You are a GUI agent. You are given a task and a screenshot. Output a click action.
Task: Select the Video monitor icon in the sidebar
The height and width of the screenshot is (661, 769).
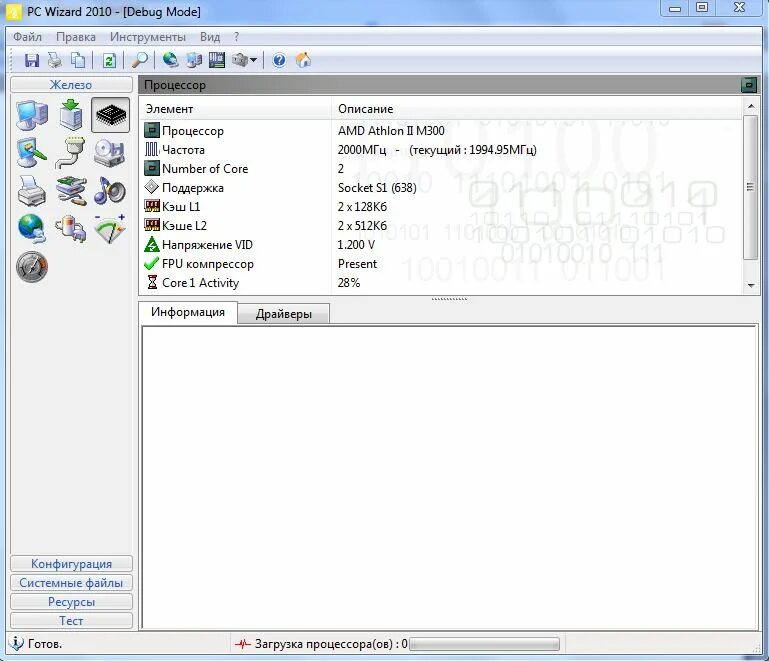tap(32, 153)
